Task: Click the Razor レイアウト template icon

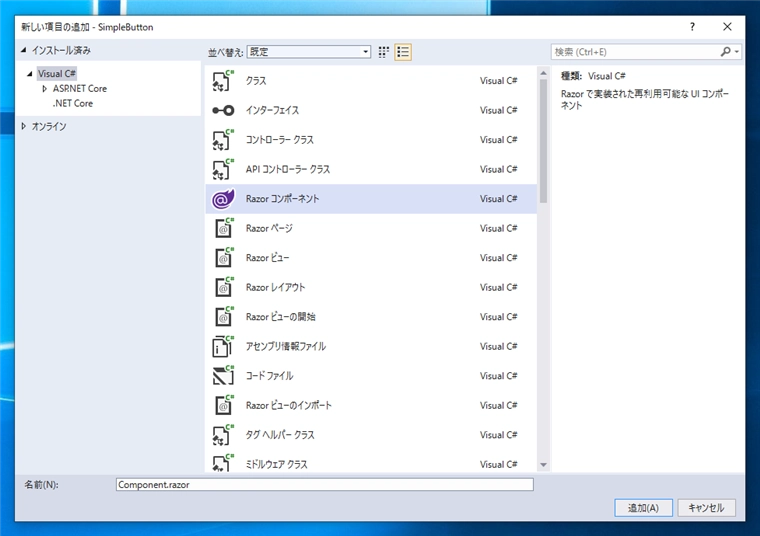Action: (223, 287)
